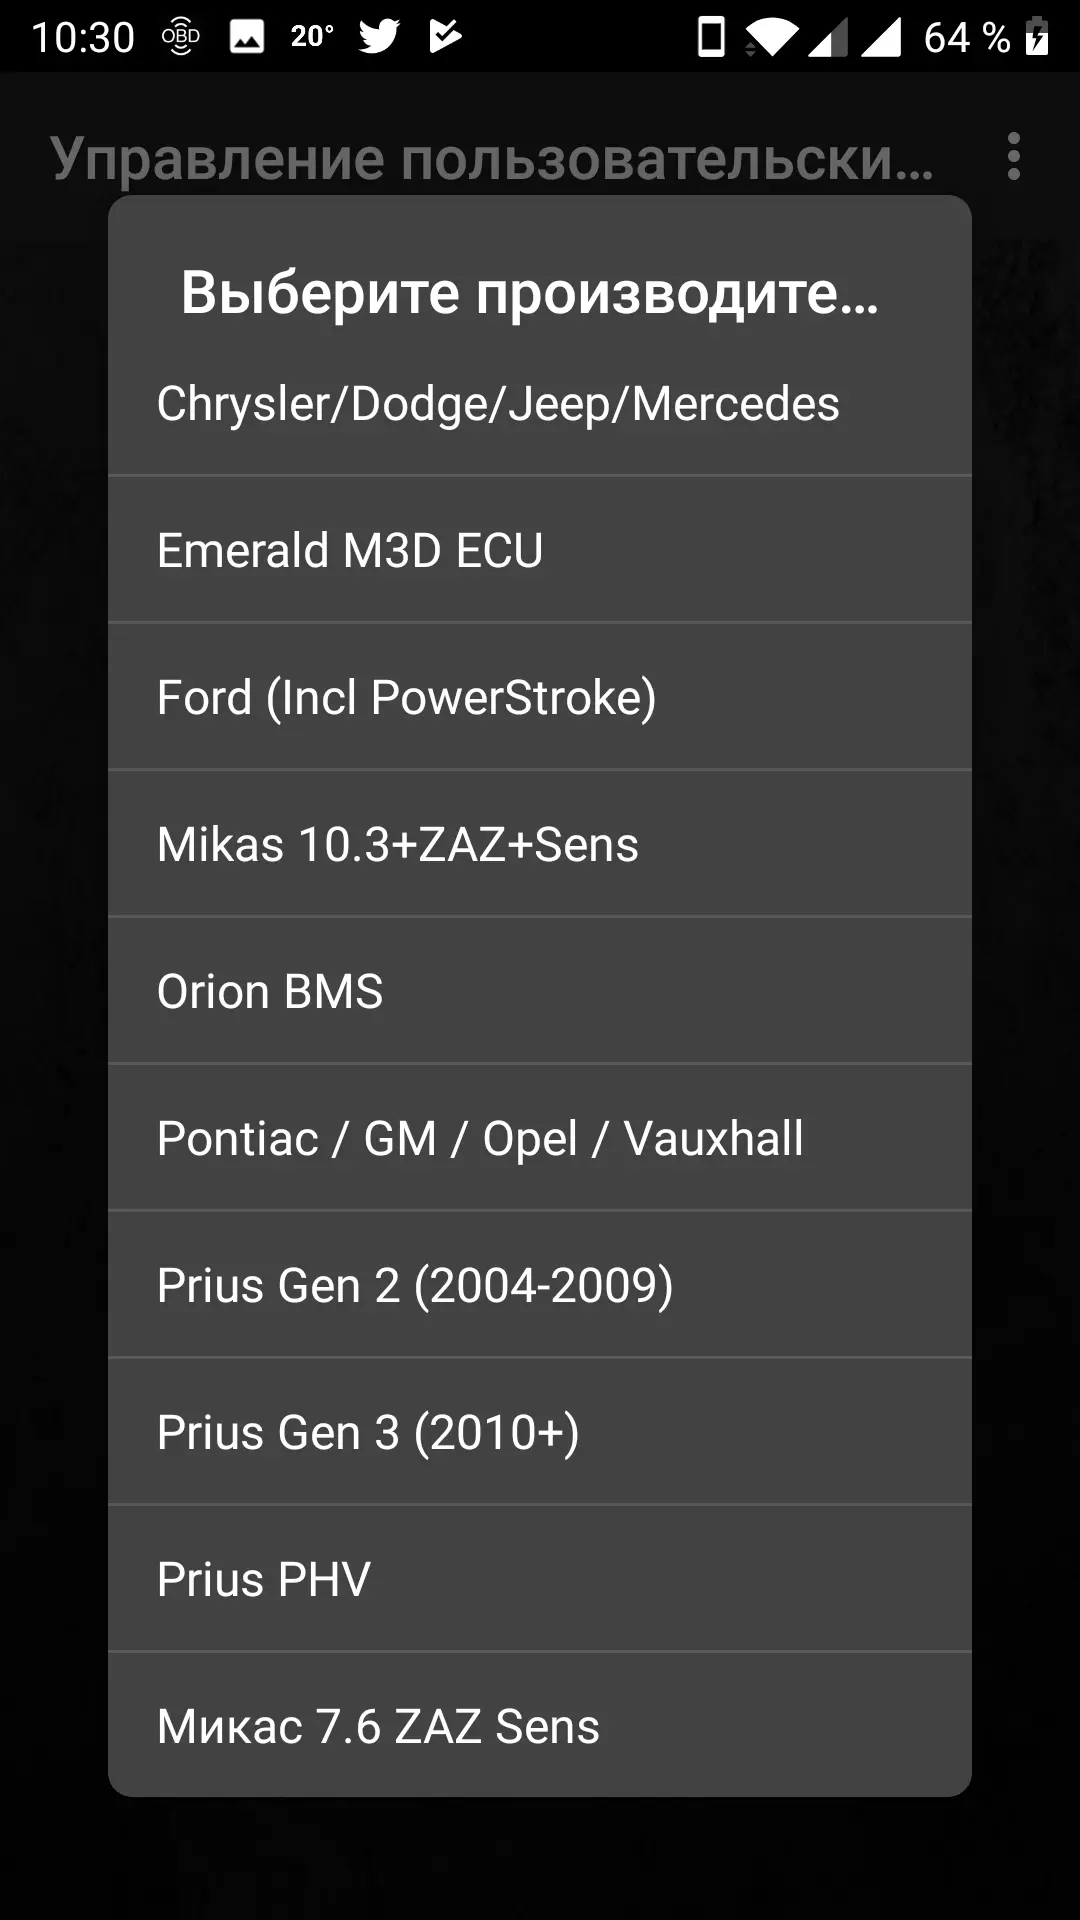Tap the Управление пользовательски… header title
The height and width of the screenshot is (1920, 1080).
tap(492, 158)
